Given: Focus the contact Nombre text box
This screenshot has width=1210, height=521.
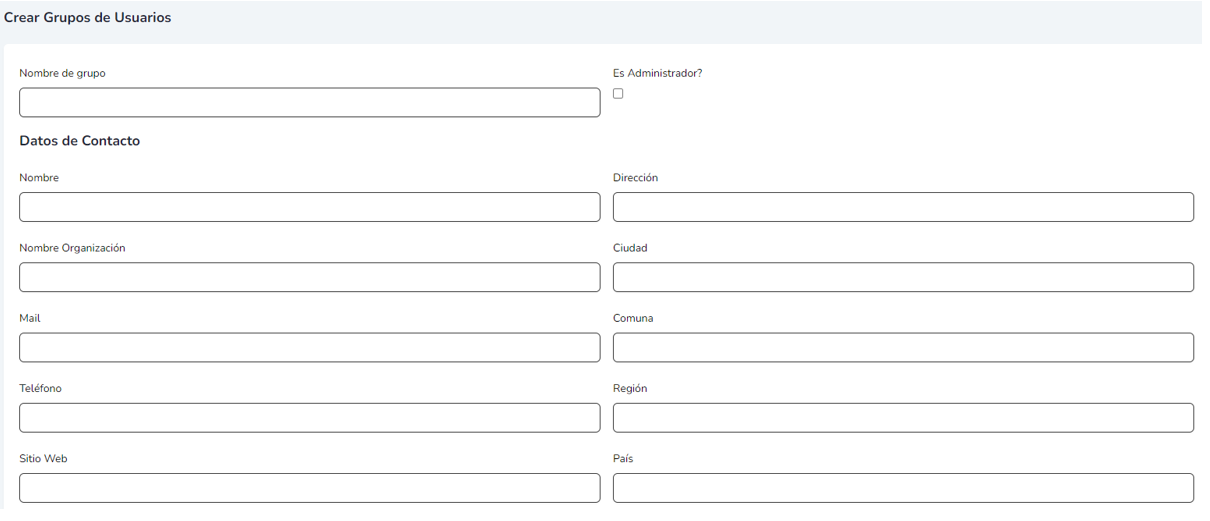Looking at the screenshot, I should [x=310, y=207].
